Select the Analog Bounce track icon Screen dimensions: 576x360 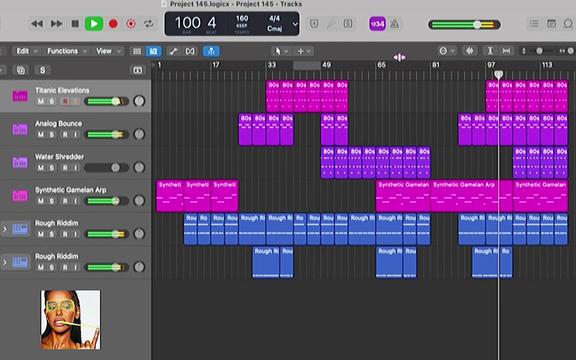pyautogui.click(x=20, y=129)
